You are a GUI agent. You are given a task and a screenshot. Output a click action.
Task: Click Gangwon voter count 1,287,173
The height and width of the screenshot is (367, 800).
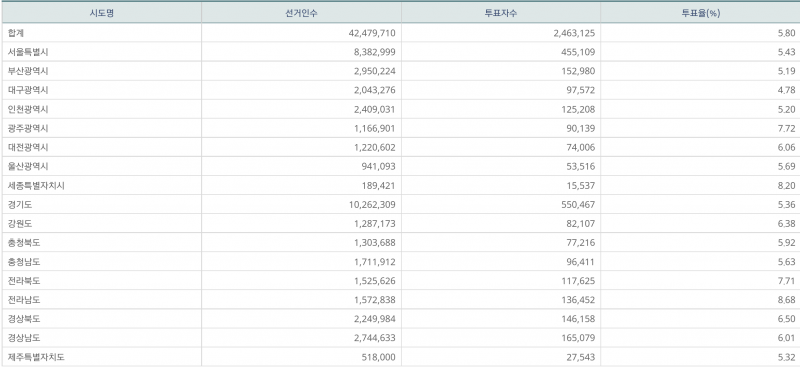point(374,224)
